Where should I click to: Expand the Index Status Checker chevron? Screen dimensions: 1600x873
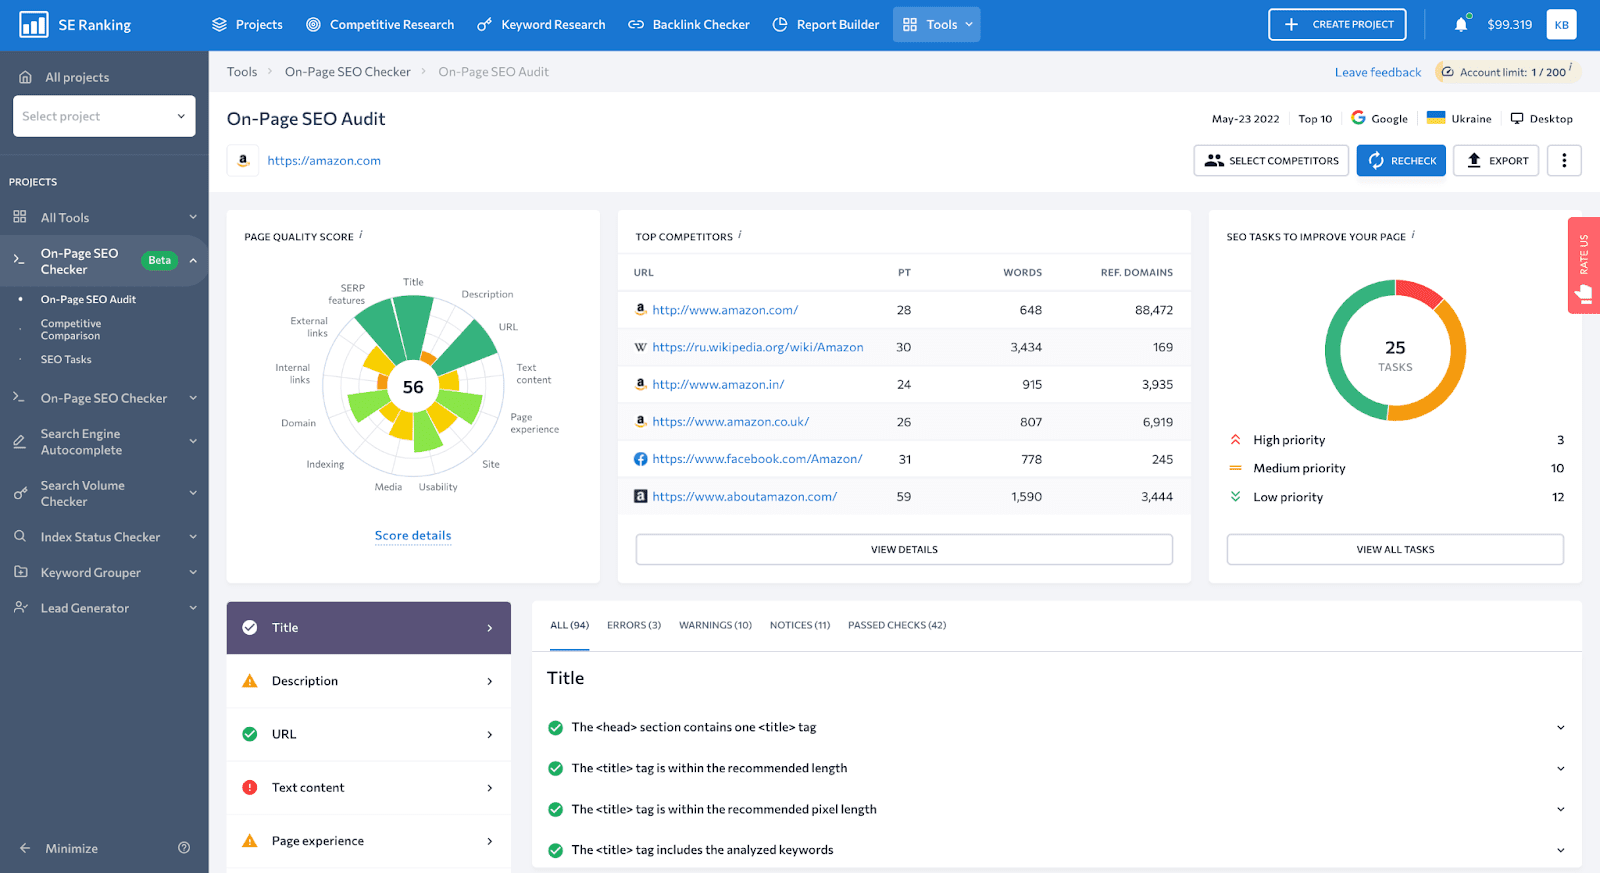[x=193, y=537]
